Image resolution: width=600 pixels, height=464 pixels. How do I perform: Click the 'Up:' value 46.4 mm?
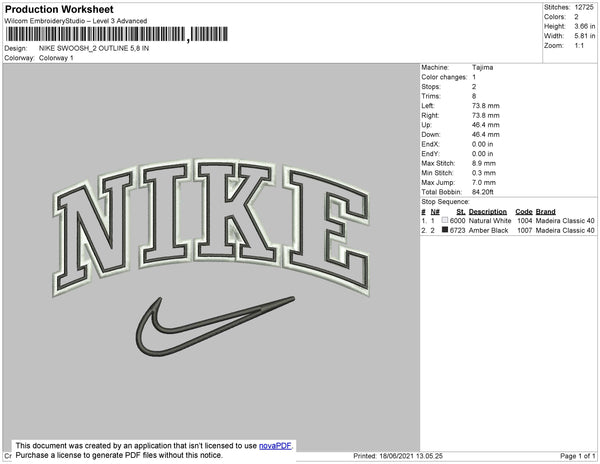tap(486, 125)
